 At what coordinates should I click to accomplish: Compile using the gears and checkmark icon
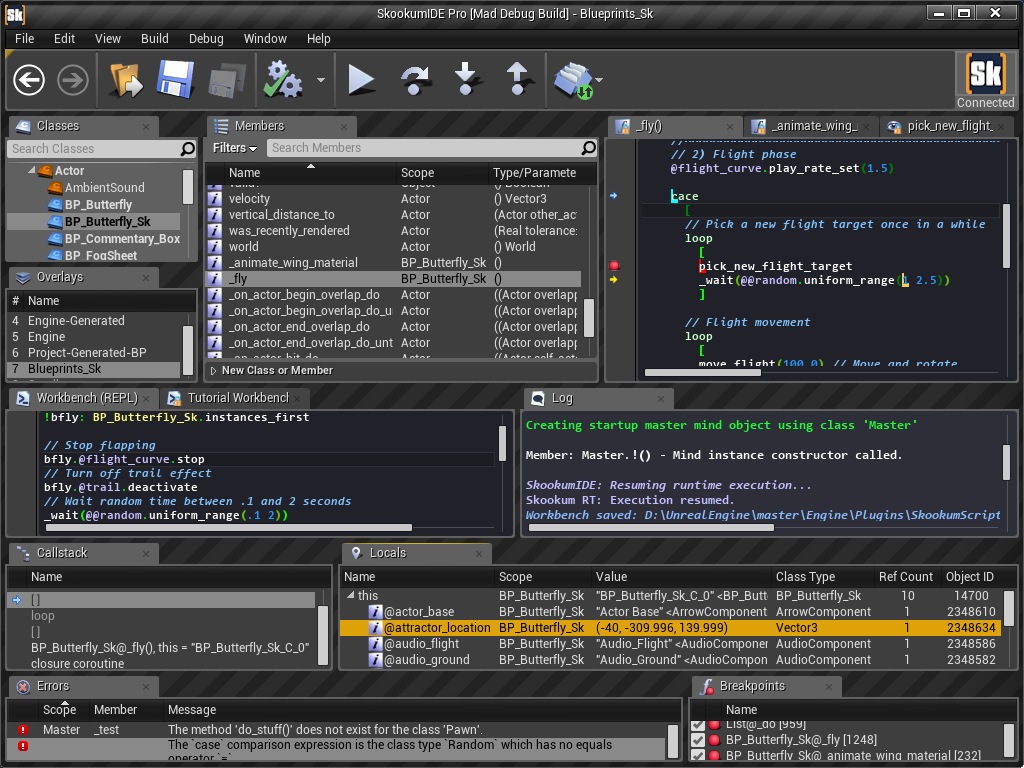point(283,80)
